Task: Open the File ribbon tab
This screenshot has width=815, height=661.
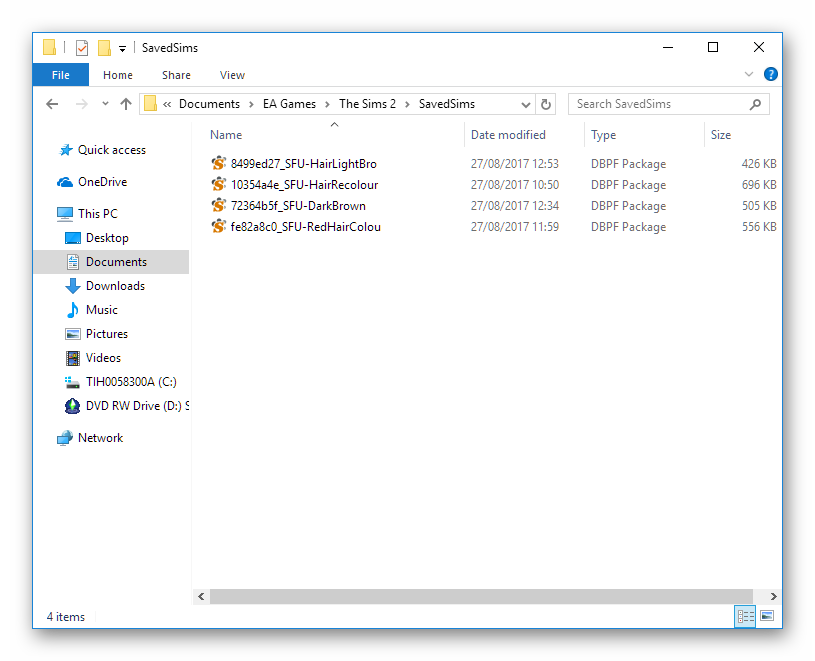Action: (61, 75)
